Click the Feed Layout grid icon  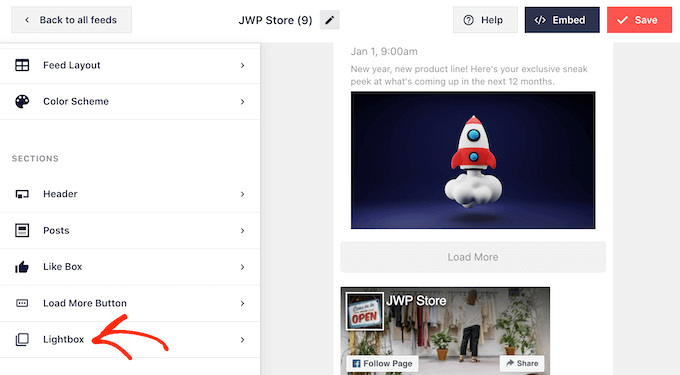point(22,65)
